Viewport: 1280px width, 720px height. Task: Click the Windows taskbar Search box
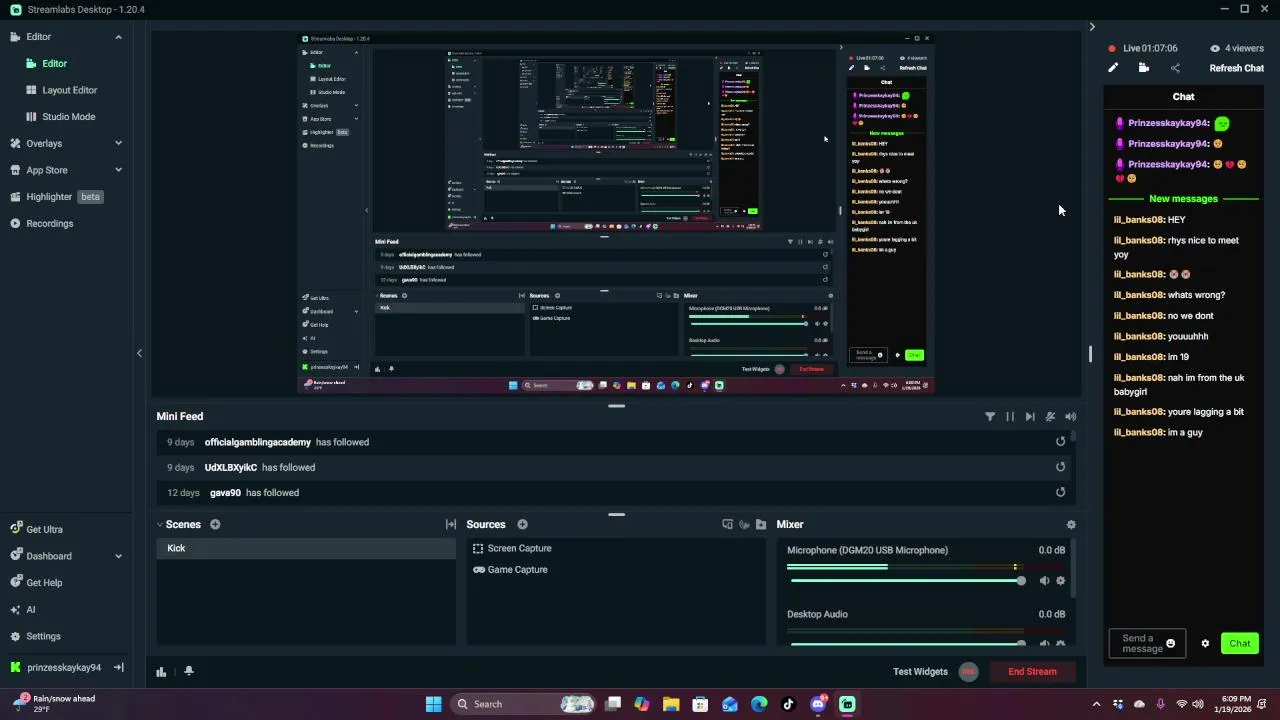pos(524,704)
